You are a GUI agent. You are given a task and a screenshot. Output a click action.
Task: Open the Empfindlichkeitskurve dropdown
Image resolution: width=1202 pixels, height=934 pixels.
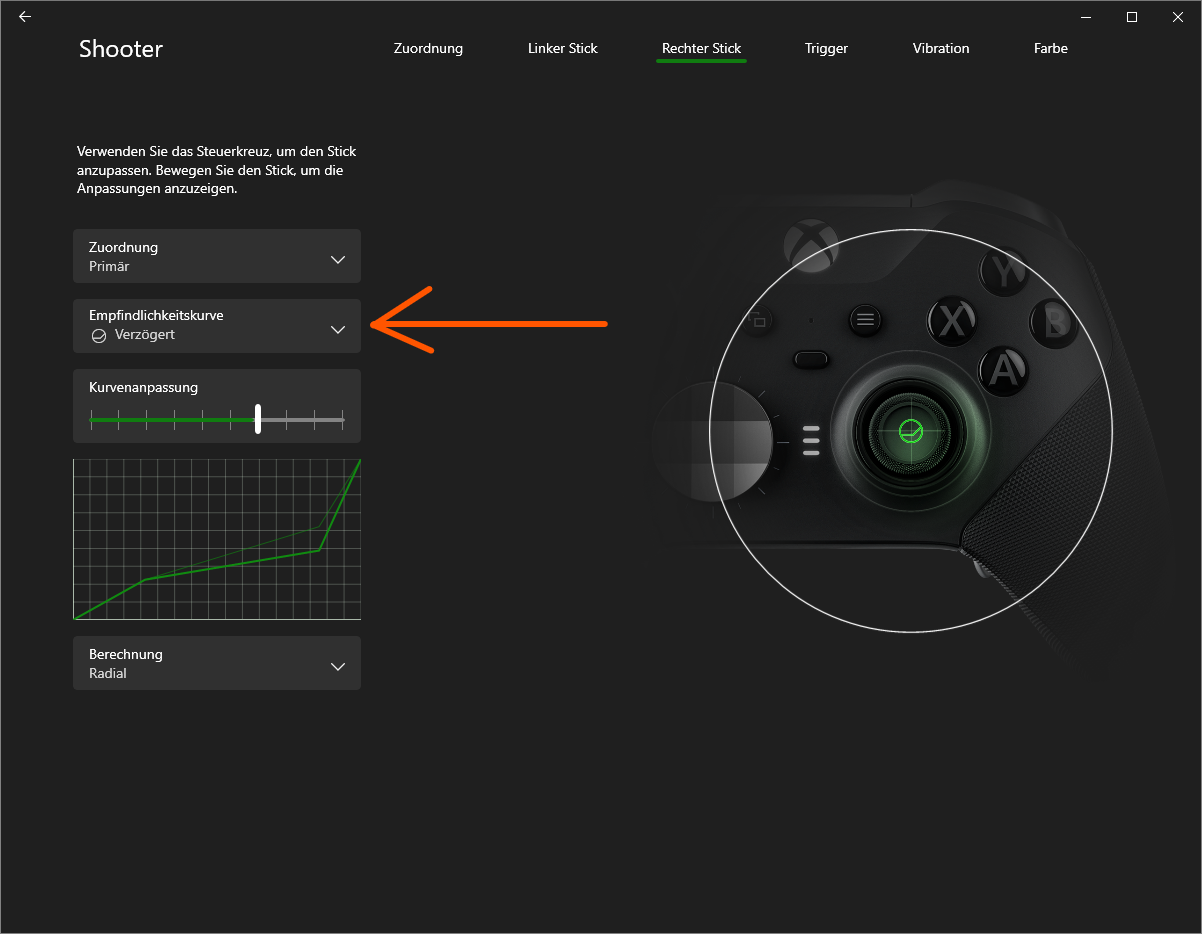click(x=217, y=326)
